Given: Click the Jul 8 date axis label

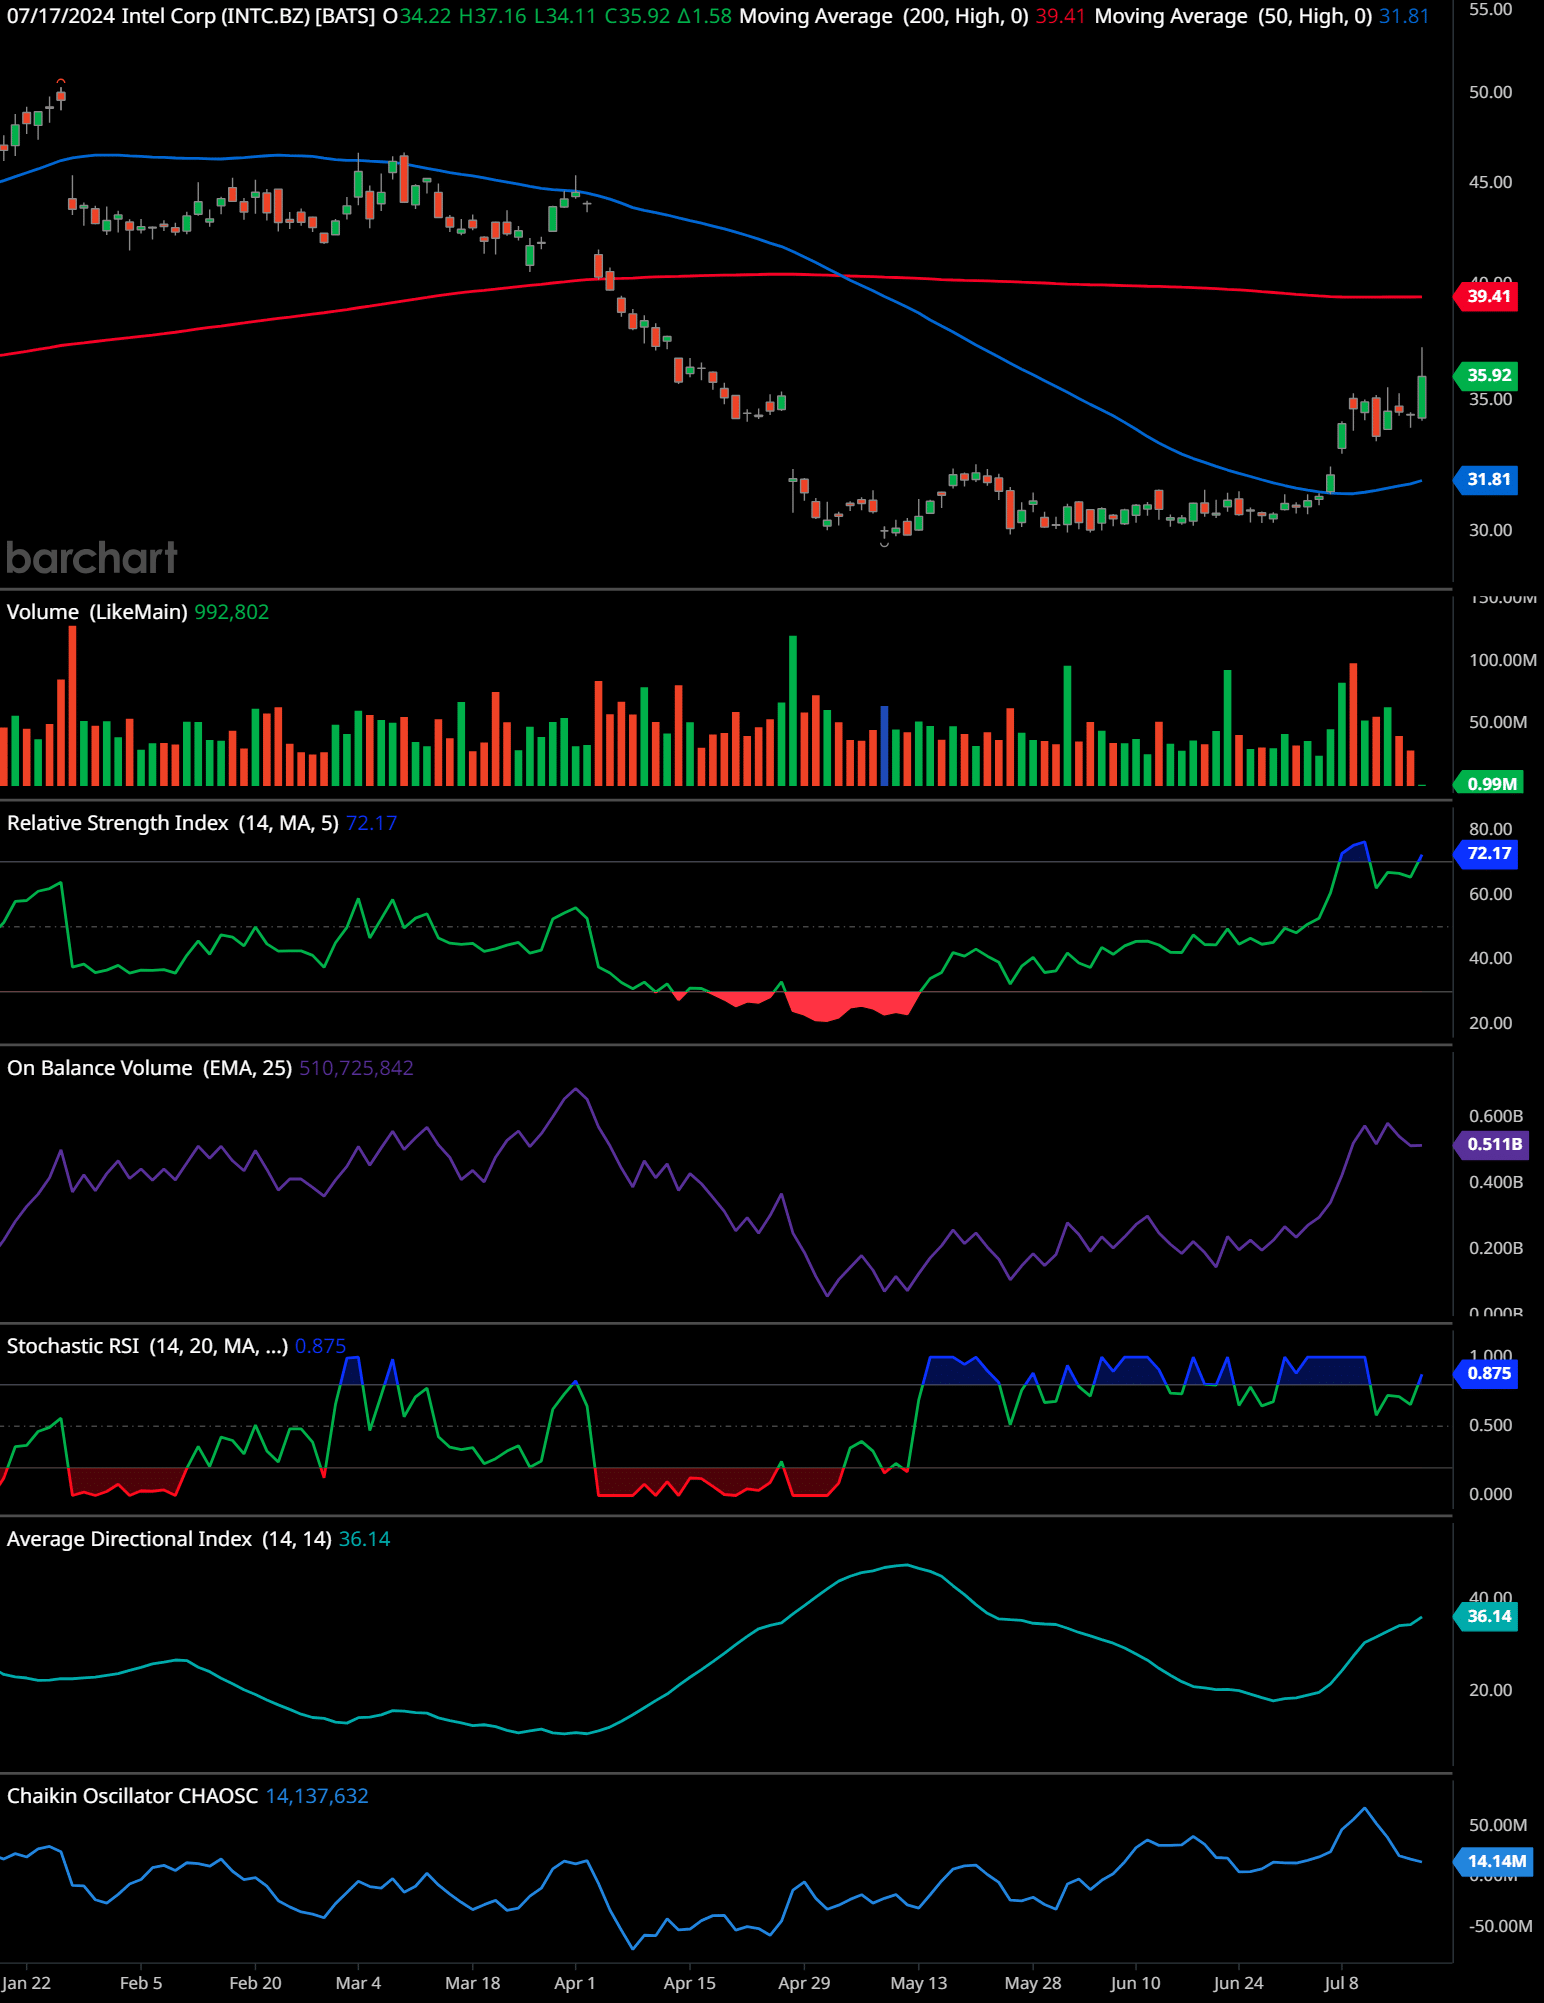Looking at the screenshot, I should click(1341, 1983).
